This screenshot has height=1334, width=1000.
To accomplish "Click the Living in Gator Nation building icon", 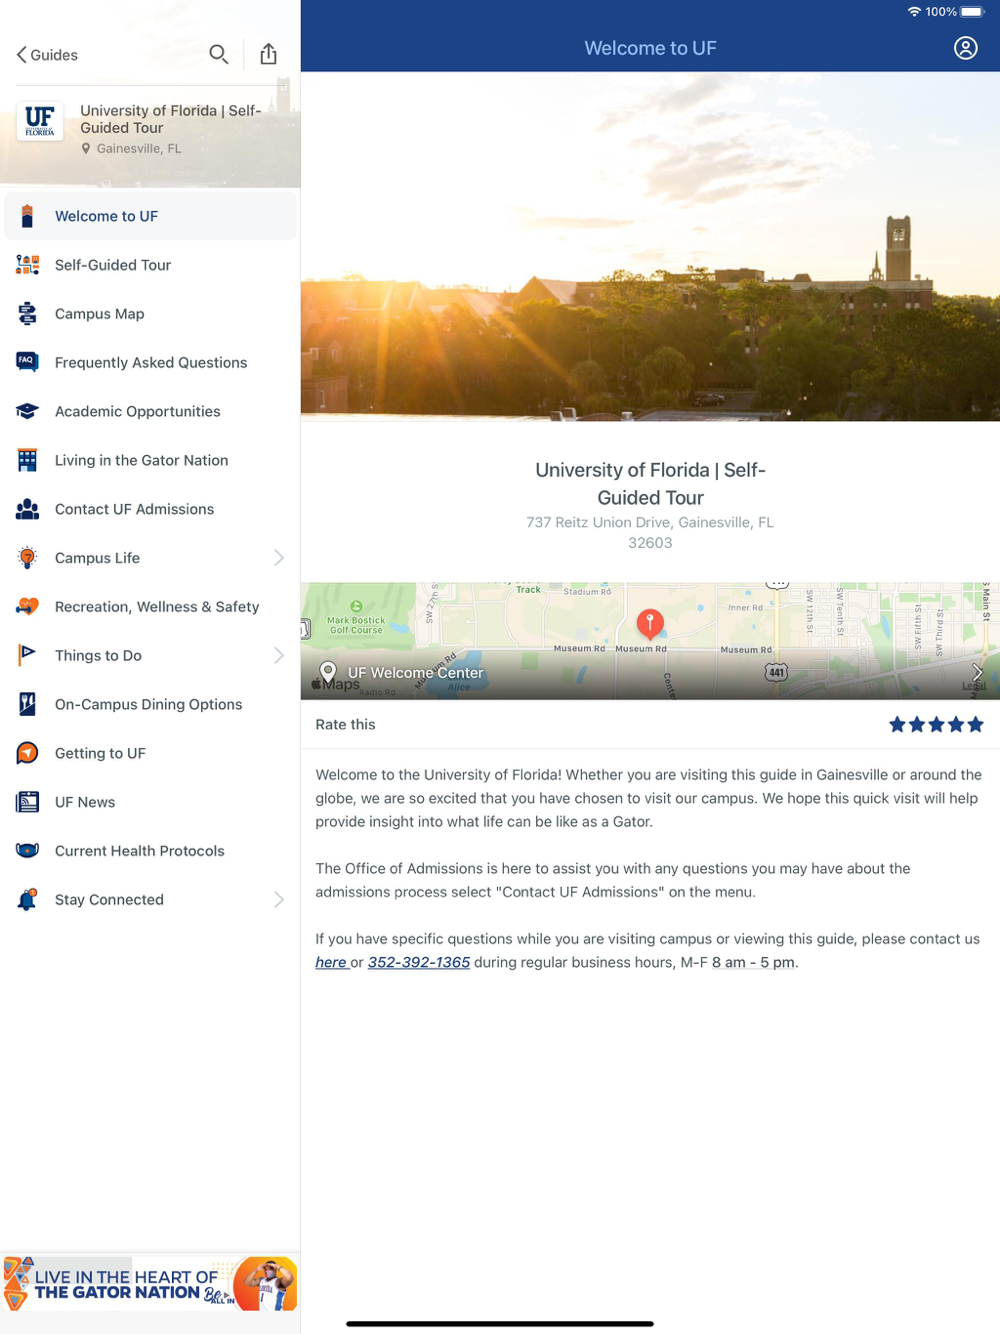I will pyautogui.click(x=27, y=460).
